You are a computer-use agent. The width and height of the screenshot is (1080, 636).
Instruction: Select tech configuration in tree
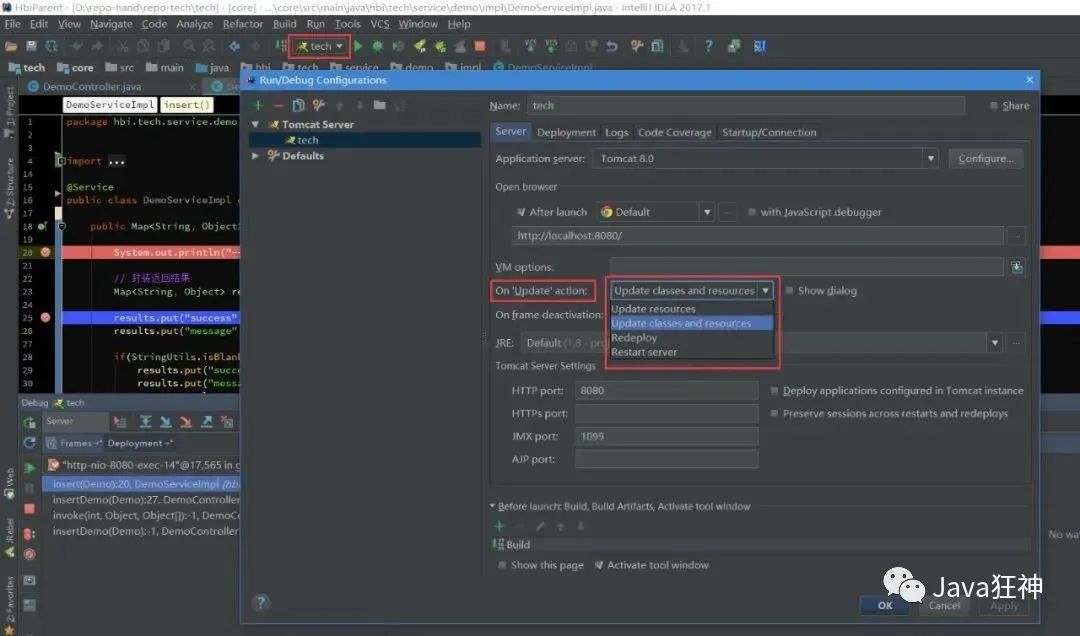[x=365, y=140]
